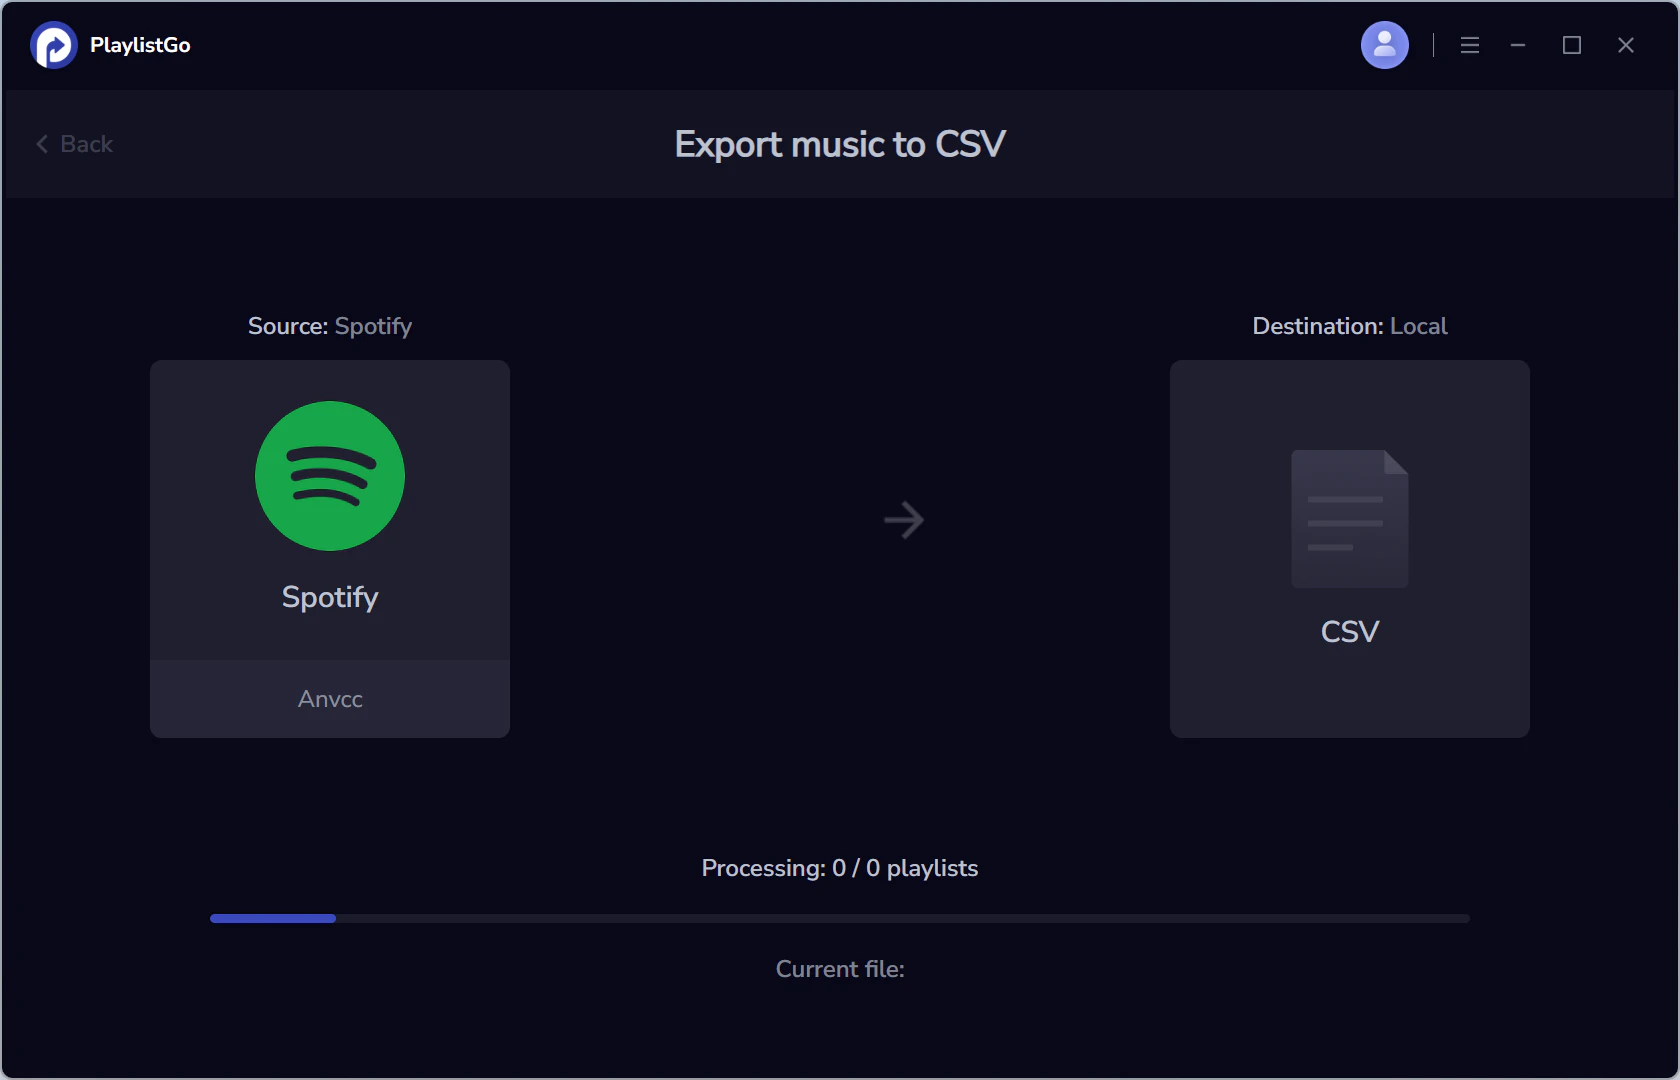Screen dimensions: 1680x1080
Task: Click the window maximize button
Action: [1571, 44]
